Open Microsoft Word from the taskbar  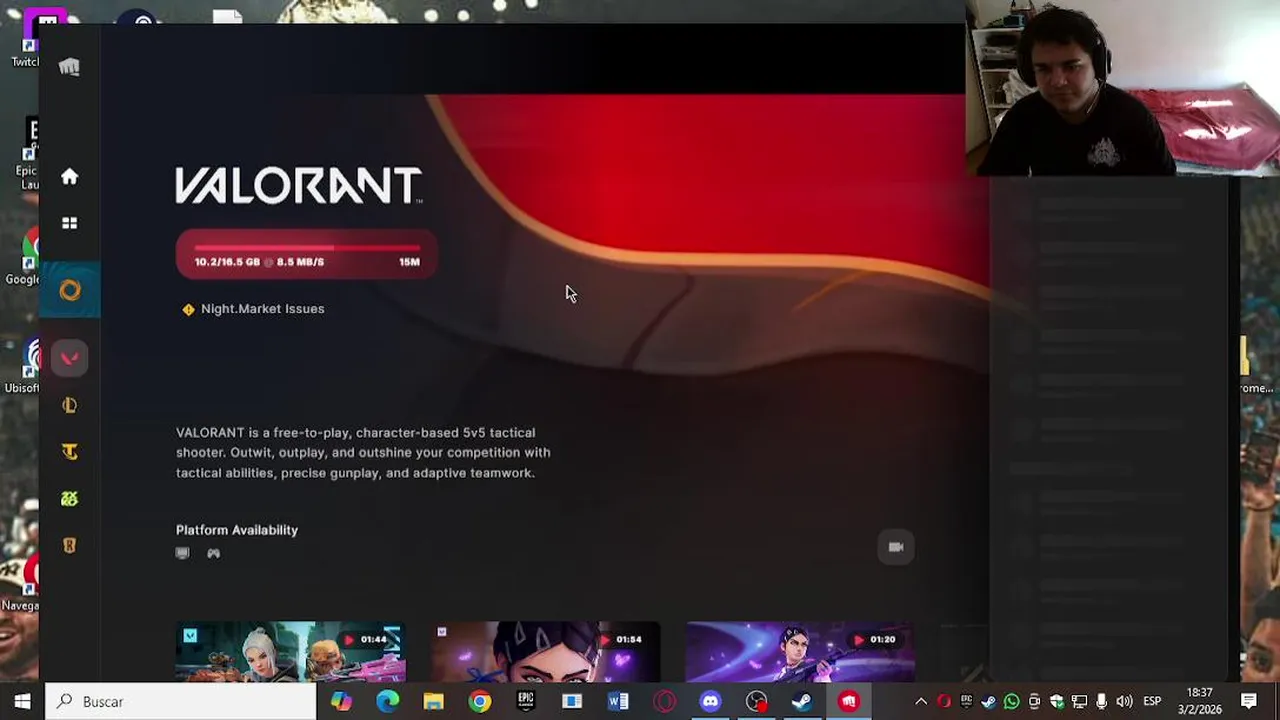pyautogui.click(x=618, y=701)
